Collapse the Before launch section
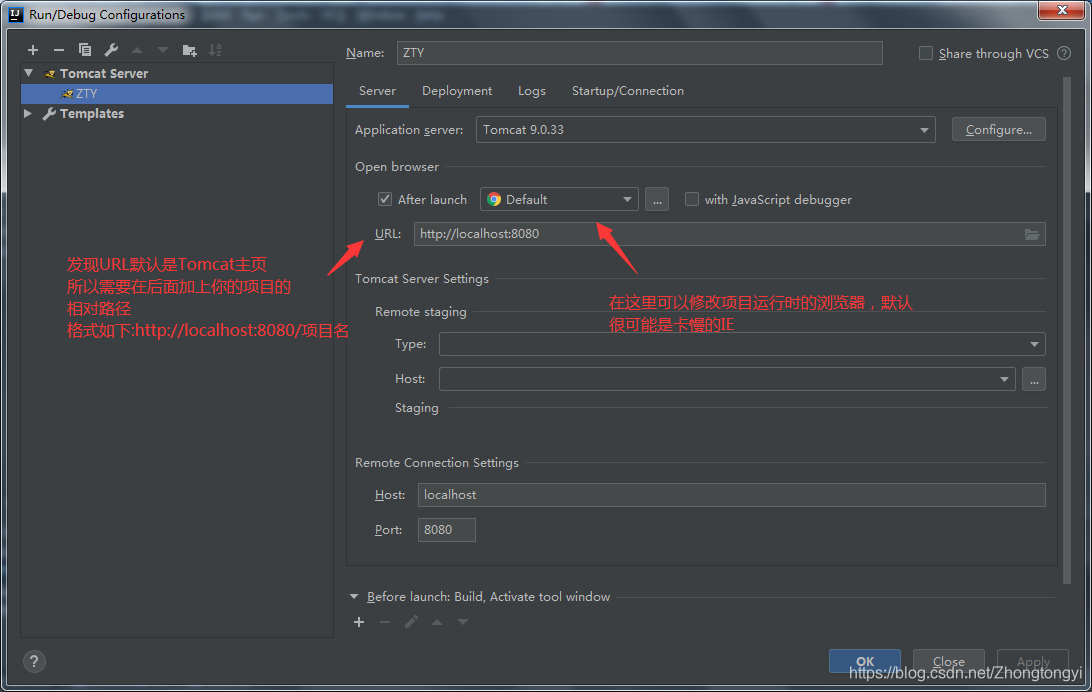 coord(354,597)
